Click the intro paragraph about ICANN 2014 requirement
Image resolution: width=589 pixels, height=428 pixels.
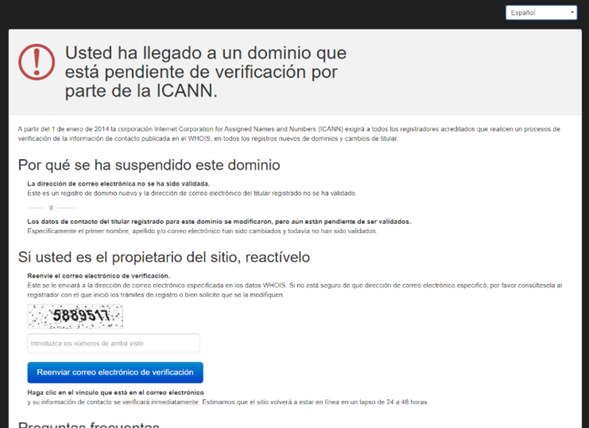click(x=289, y=134)
